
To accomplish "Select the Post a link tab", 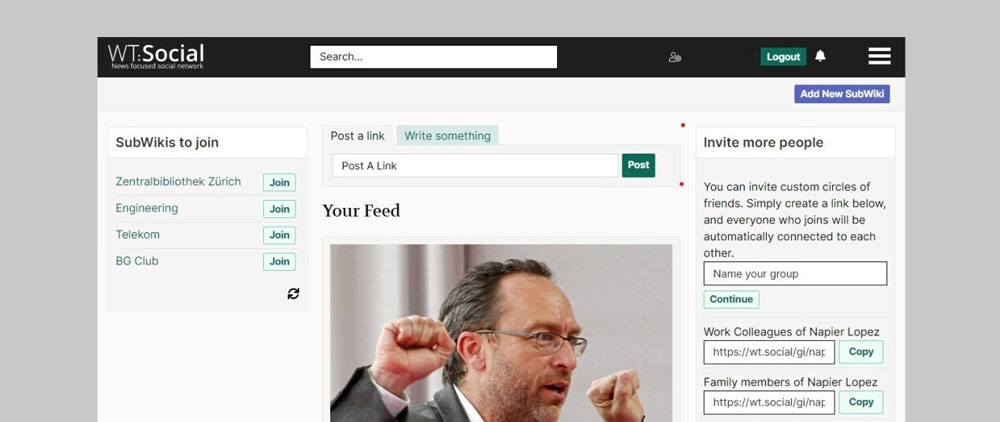I will tap(358, 136).
